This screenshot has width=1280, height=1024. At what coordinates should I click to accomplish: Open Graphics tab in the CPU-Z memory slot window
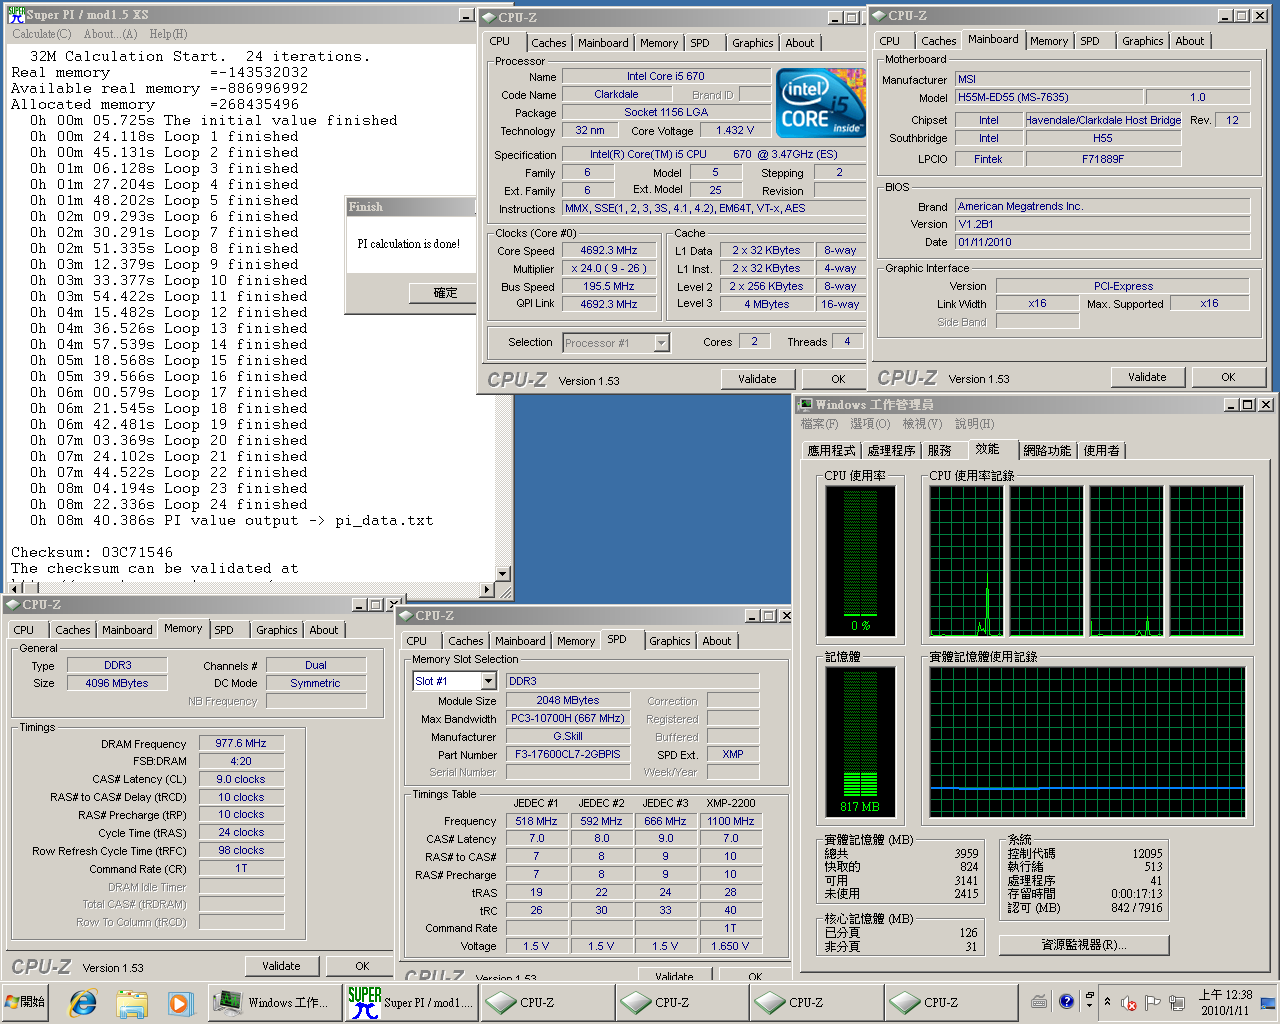point(670,641)
